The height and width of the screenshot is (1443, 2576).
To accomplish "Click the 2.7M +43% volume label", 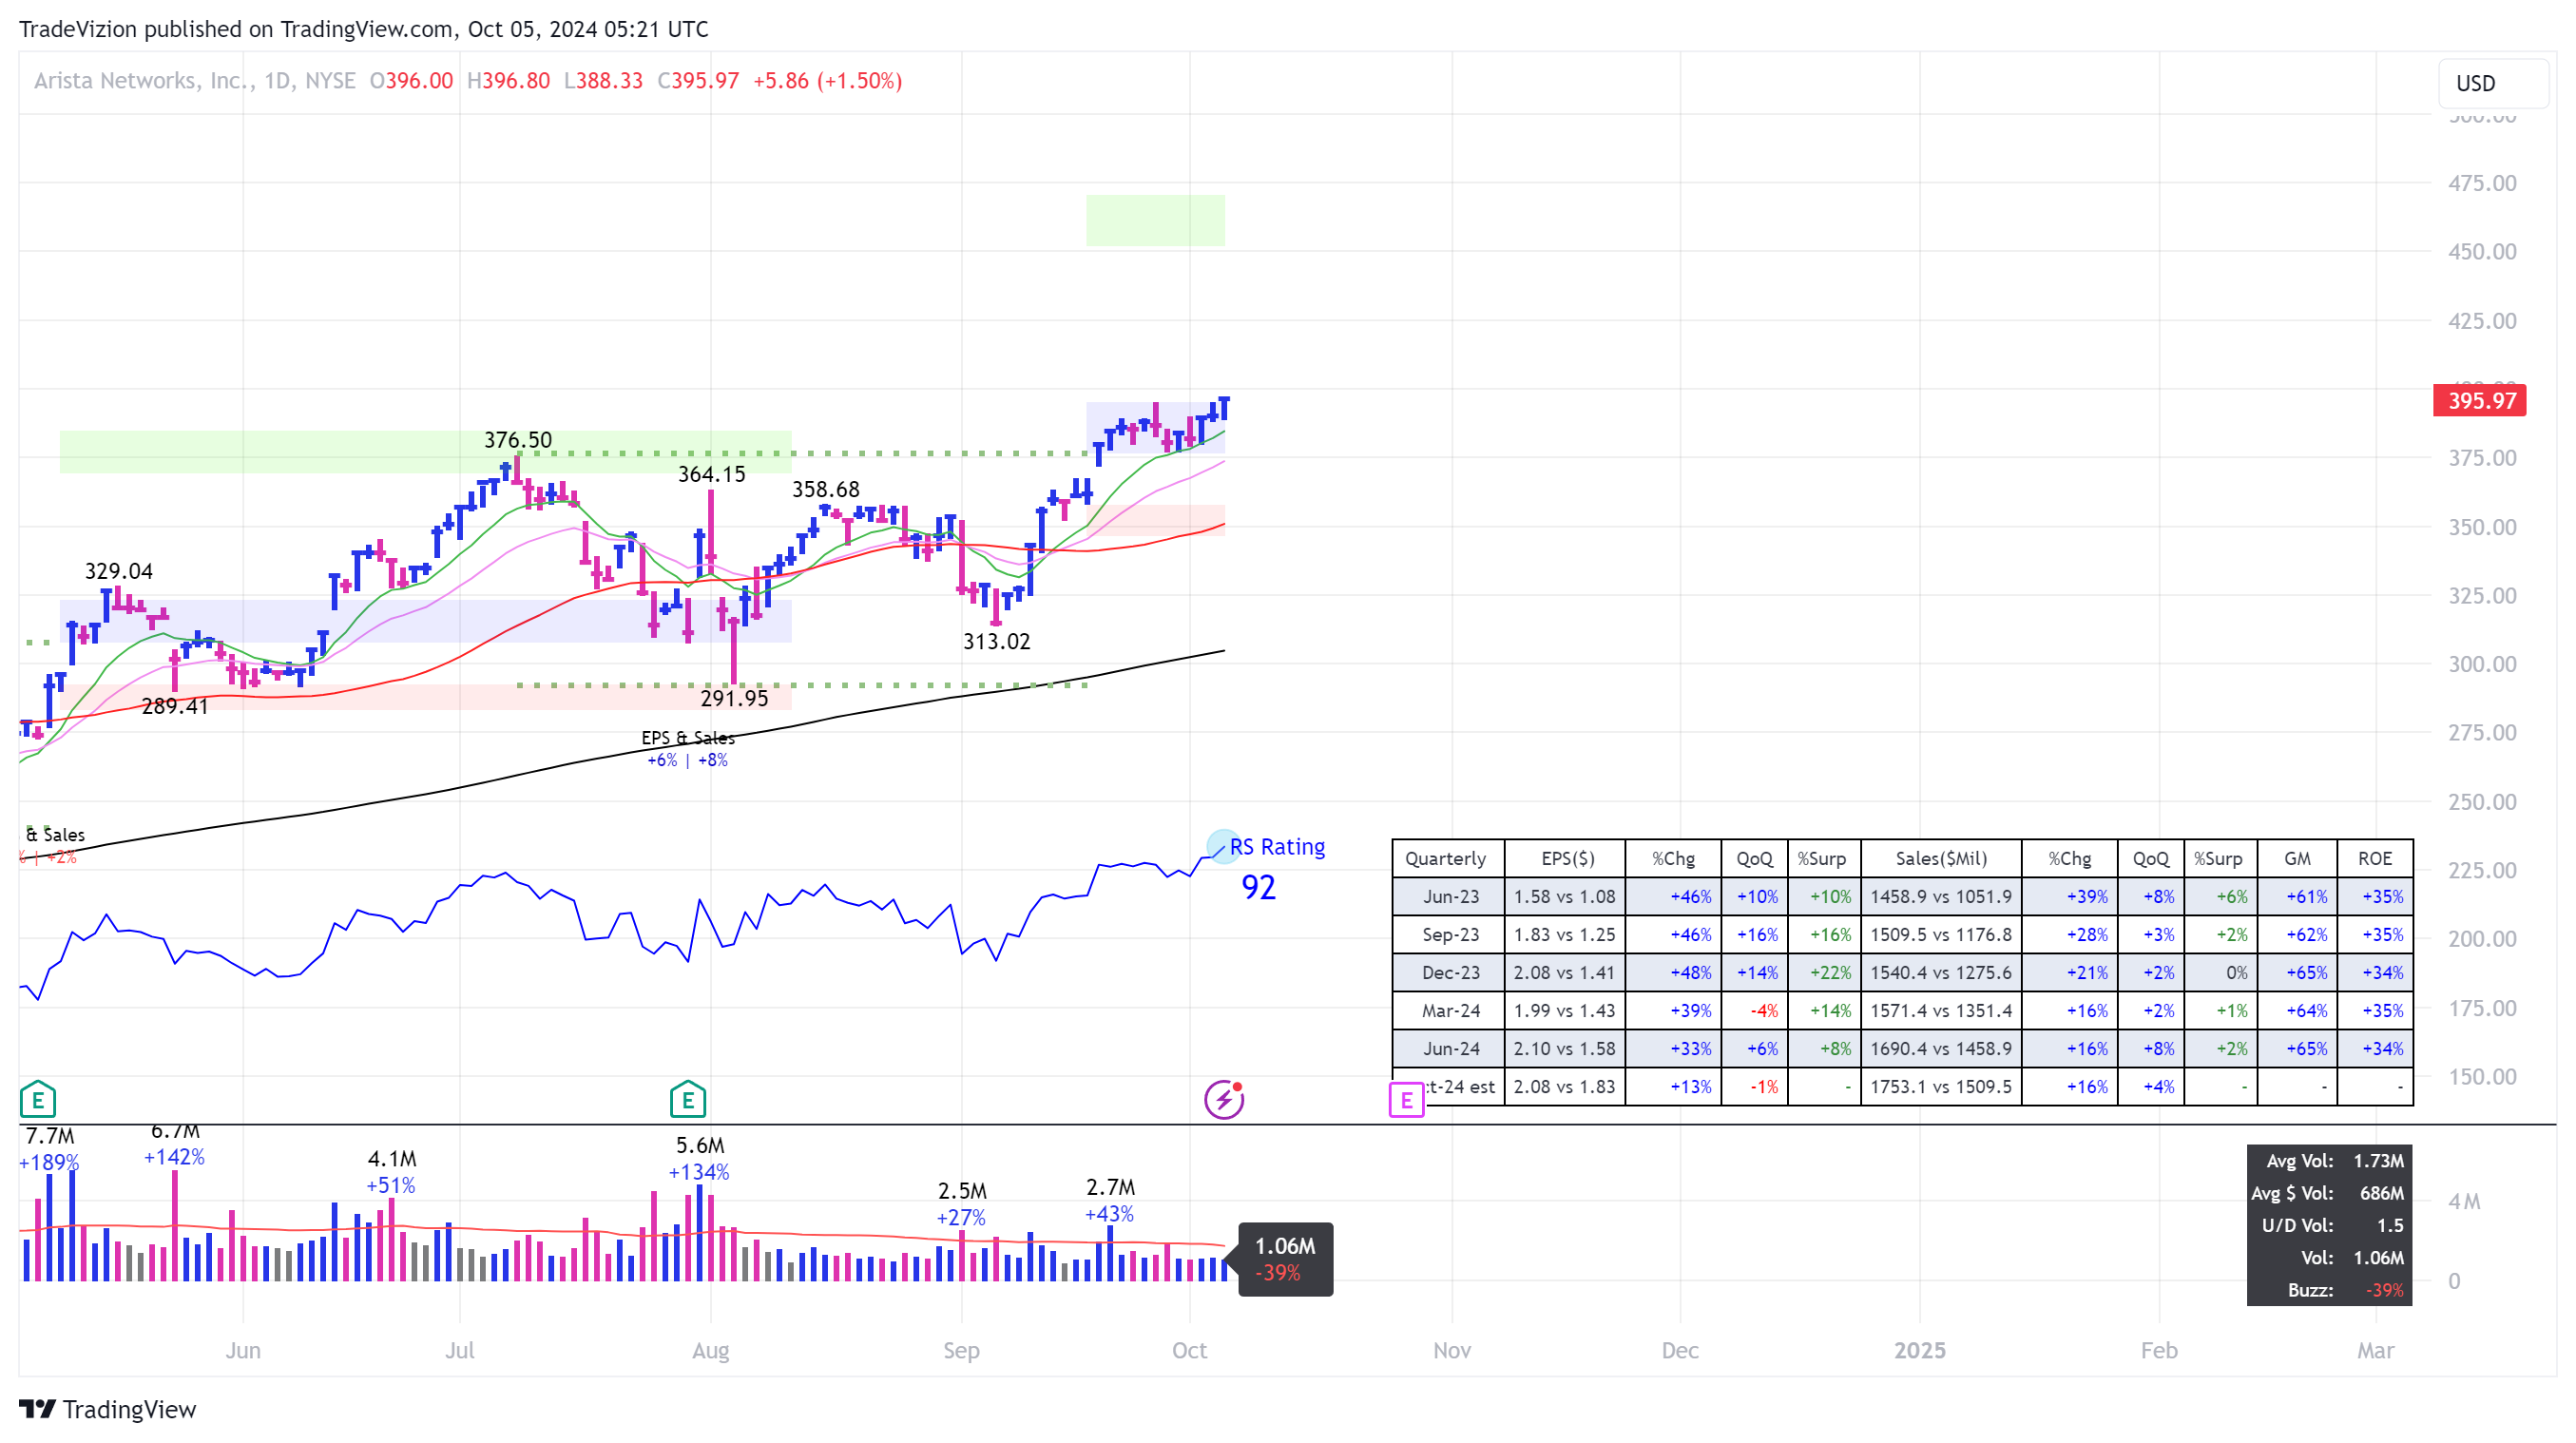I will pos(1109,1201).
